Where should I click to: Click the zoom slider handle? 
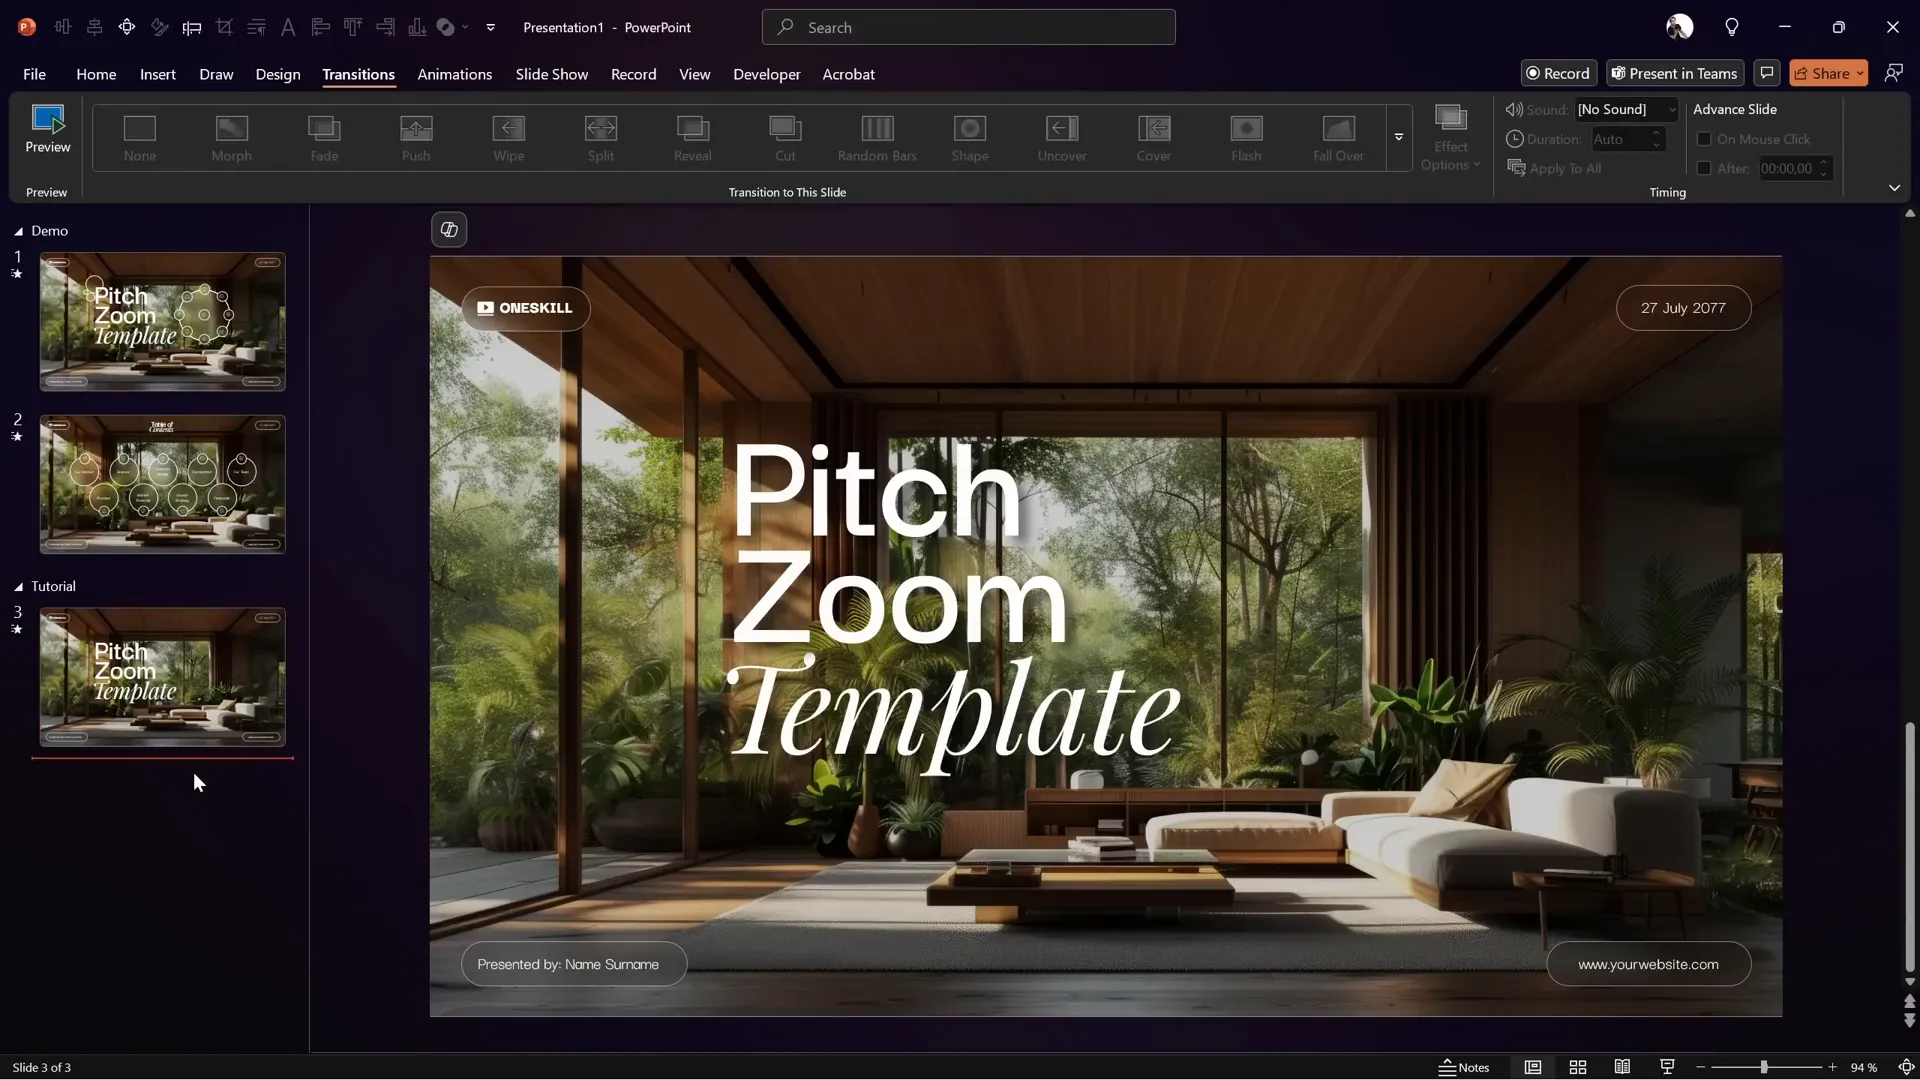1764,1067
